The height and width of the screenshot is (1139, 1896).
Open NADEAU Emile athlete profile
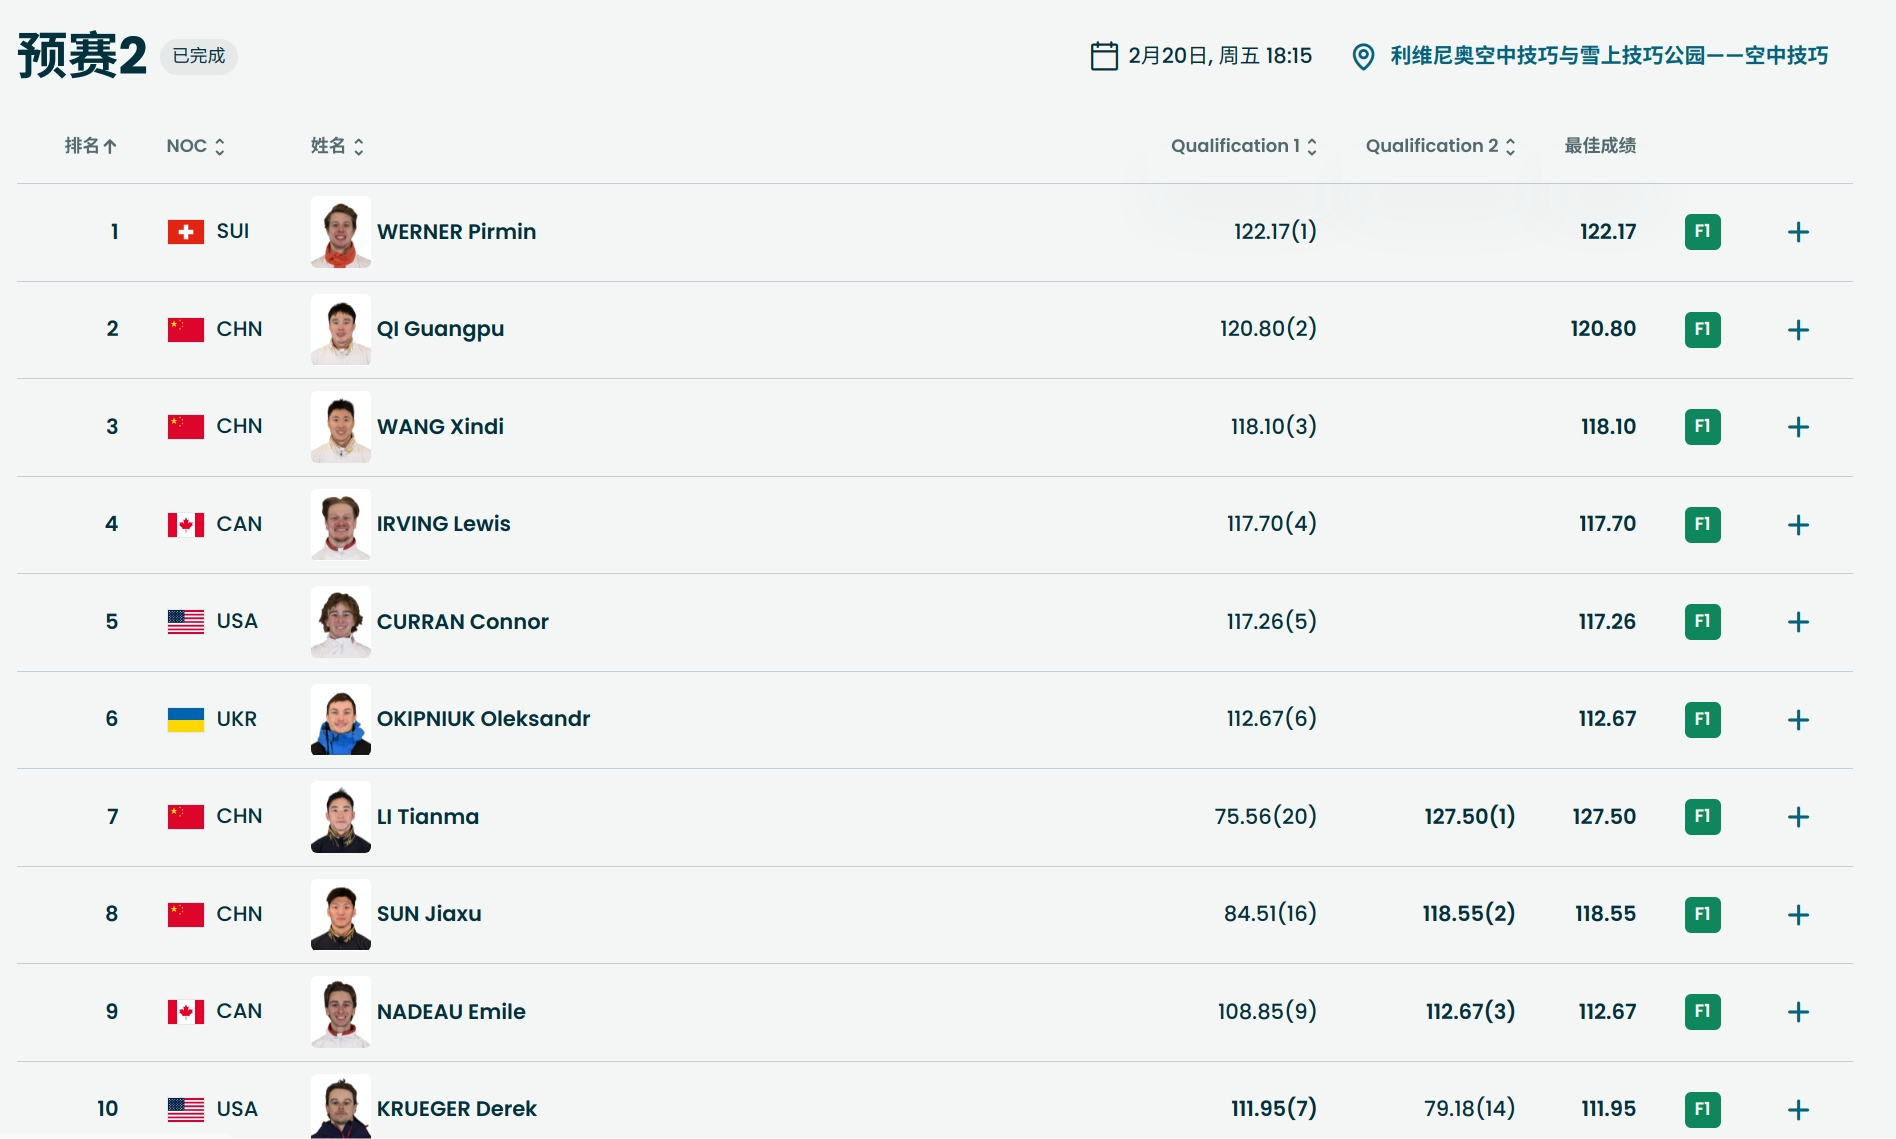[451, 1012]
